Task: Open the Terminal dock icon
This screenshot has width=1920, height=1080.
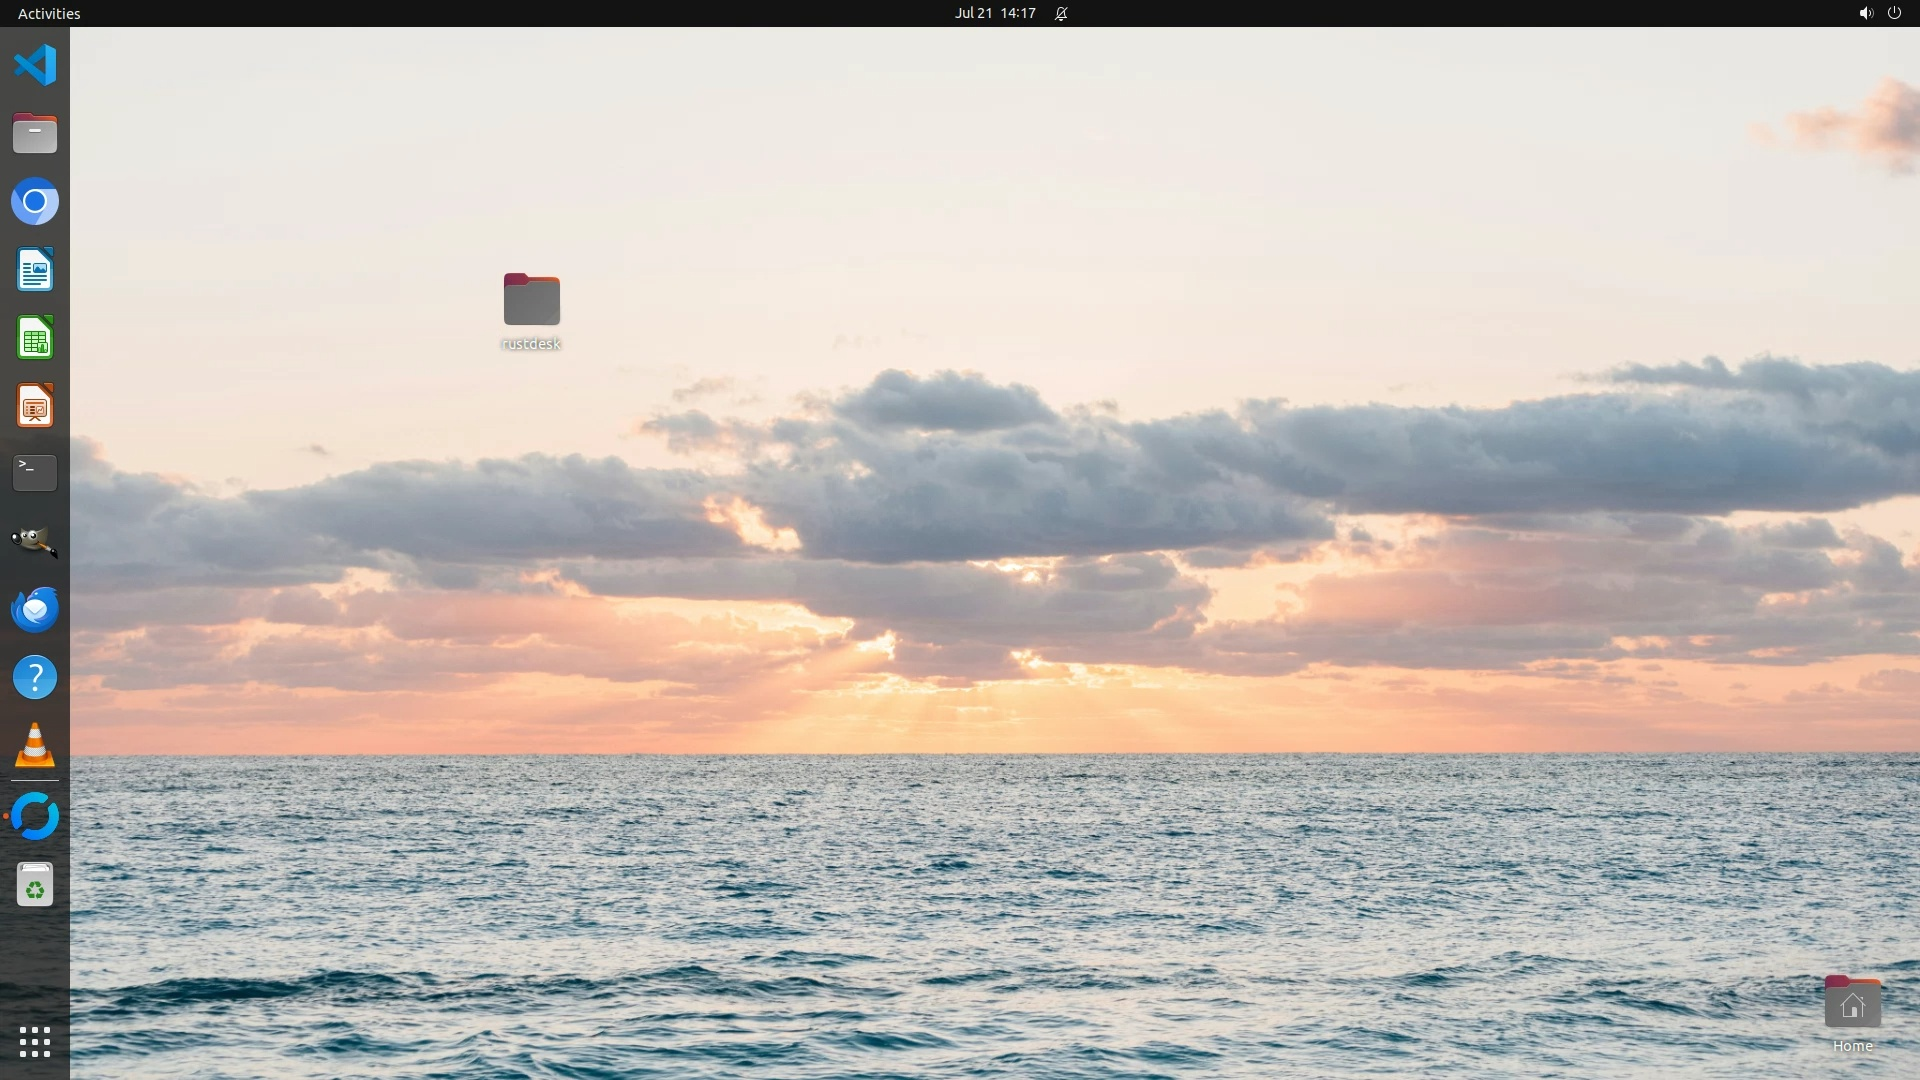Action: (x=35, y=473)
